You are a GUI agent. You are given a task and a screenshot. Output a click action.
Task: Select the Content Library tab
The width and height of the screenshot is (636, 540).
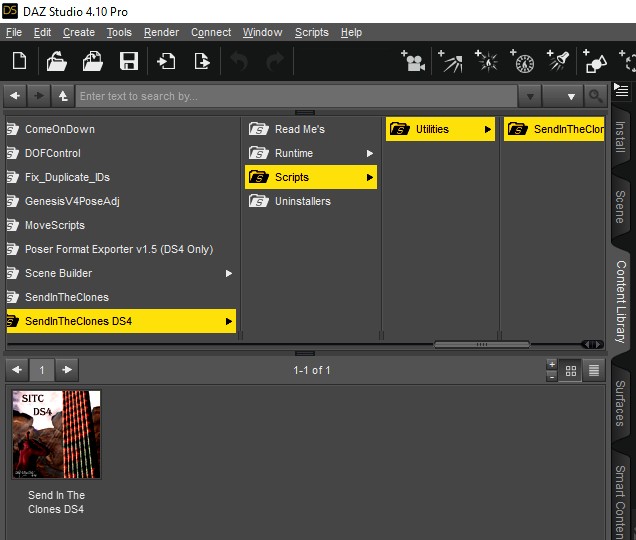[x=621, y=301]
